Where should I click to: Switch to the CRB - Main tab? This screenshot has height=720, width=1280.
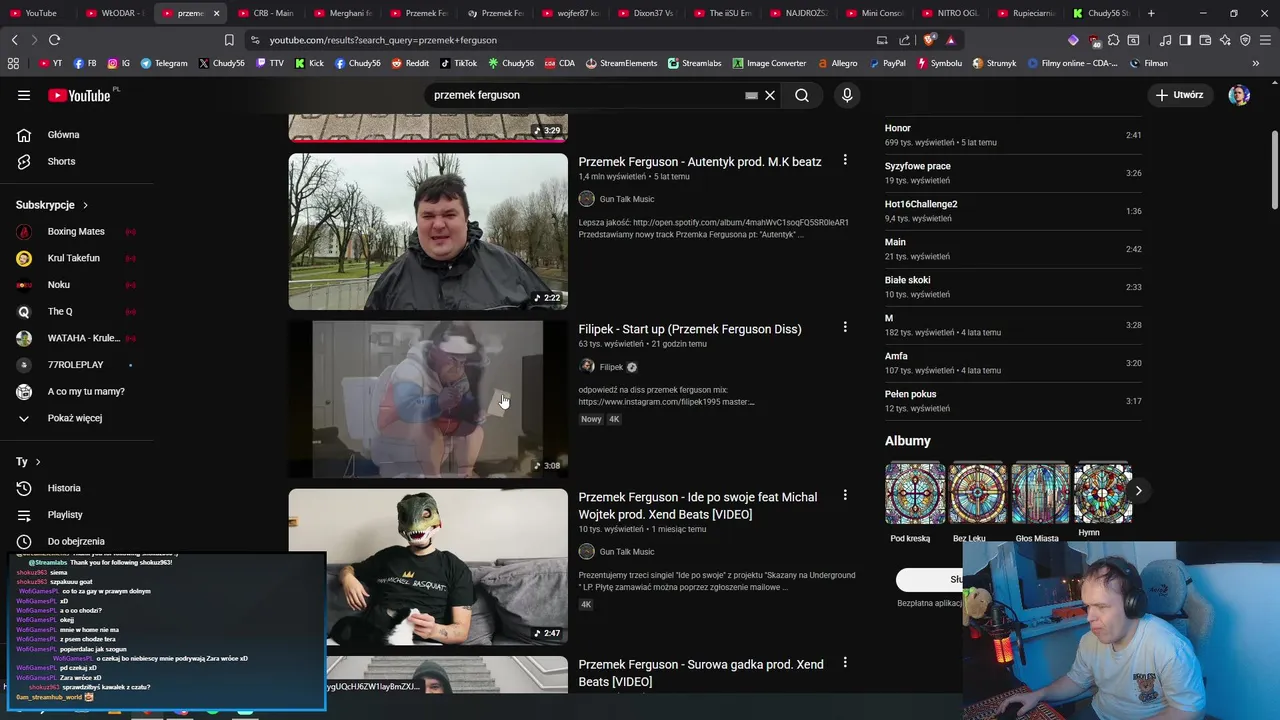[267, 13]
